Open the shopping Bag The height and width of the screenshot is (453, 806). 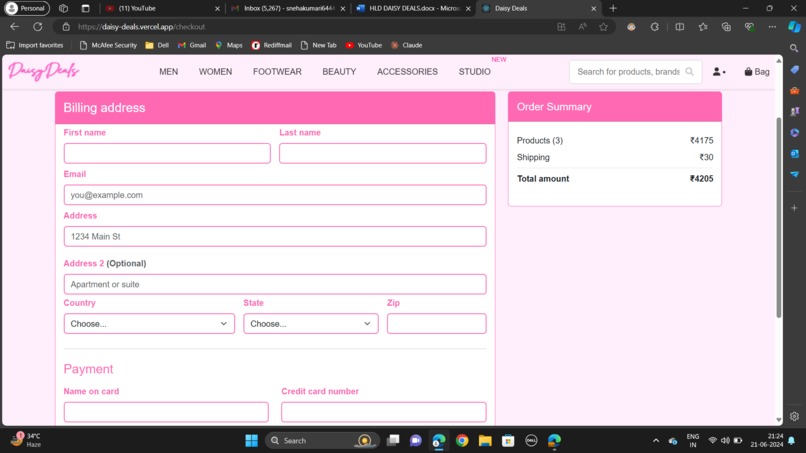point(757,72)
